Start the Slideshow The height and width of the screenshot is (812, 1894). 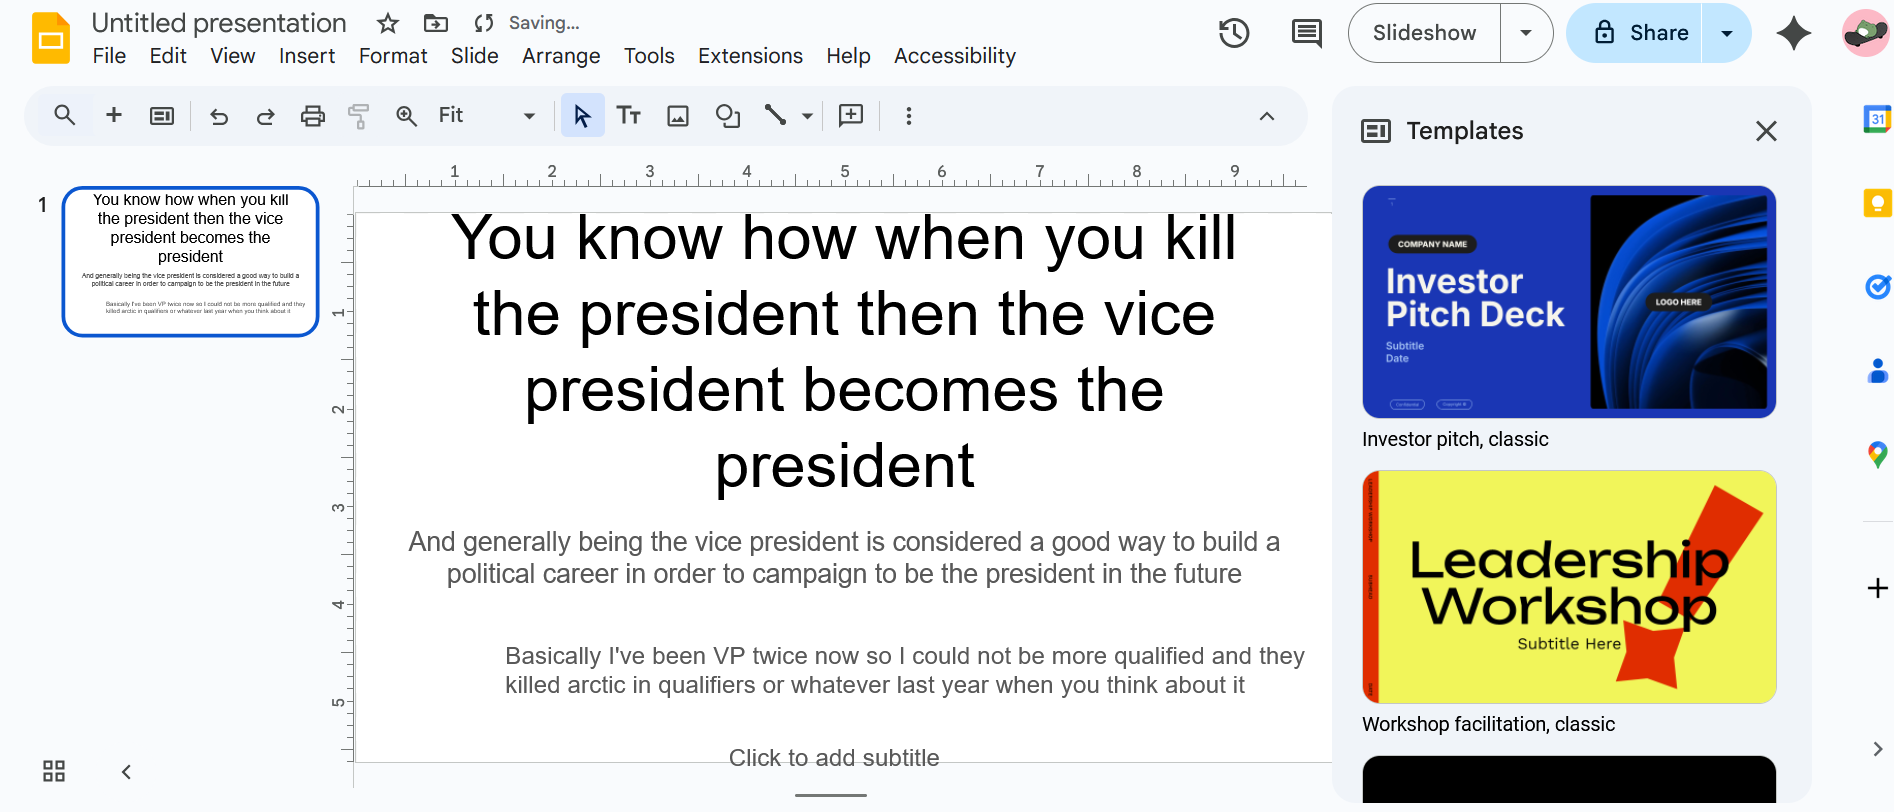tap(1424, 33)
